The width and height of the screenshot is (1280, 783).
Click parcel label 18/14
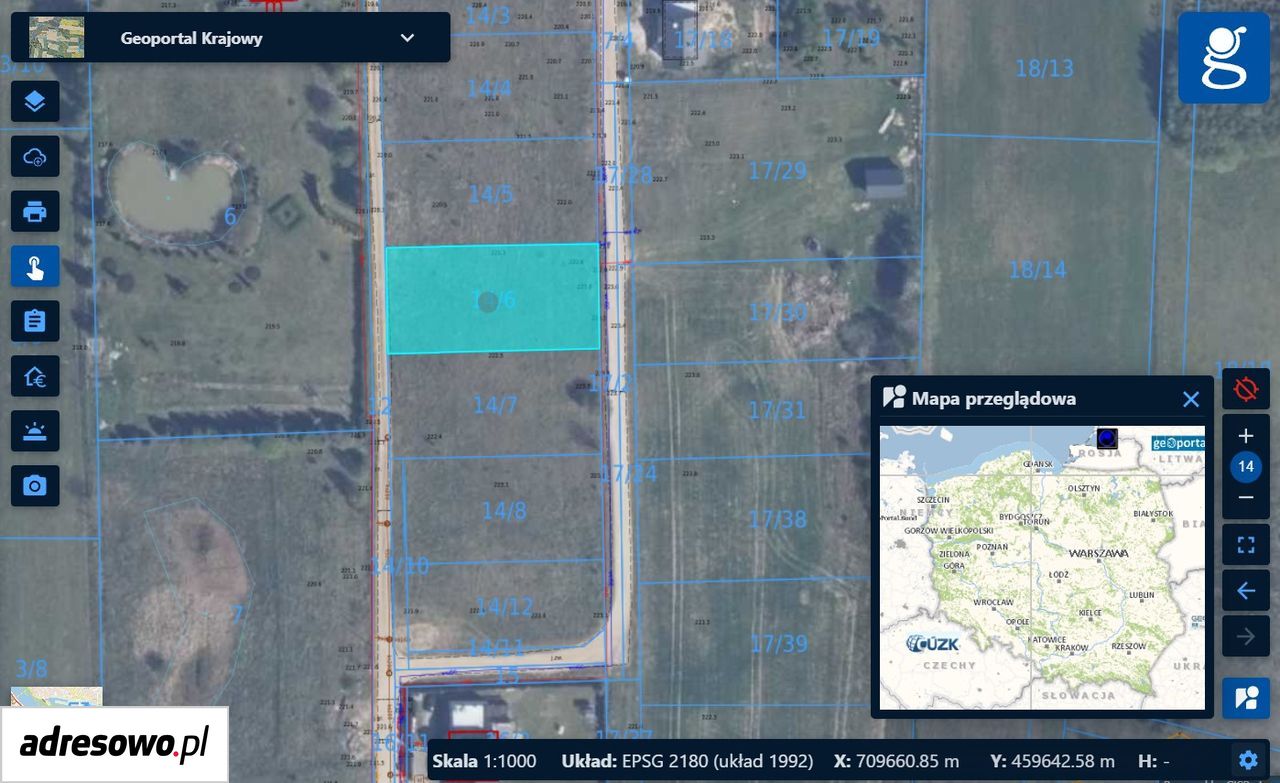(x=1037, y=269)
